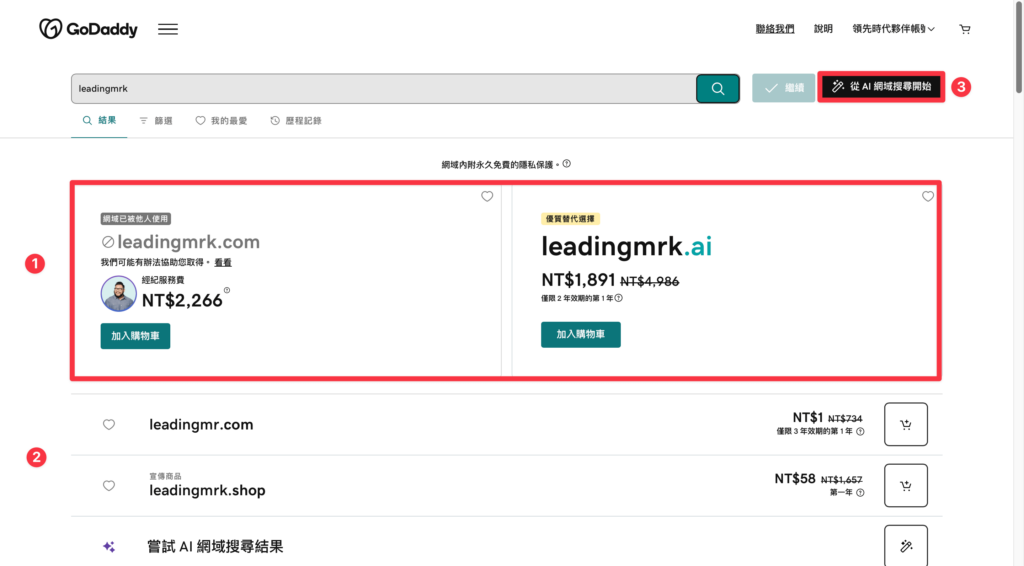Click the 繼續 button

(x=784, y=87)
